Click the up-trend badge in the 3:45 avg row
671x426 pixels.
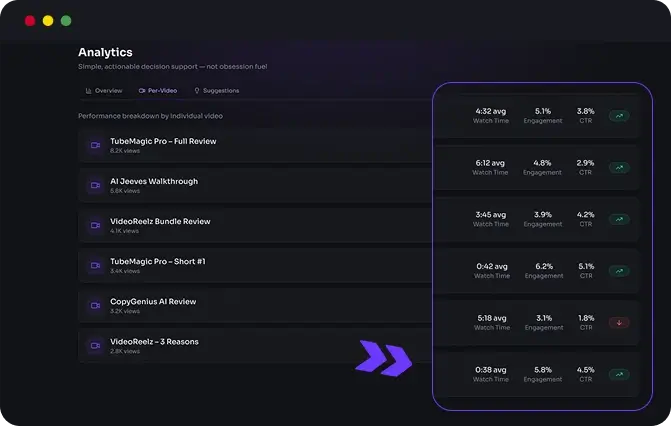click(619, 219)
